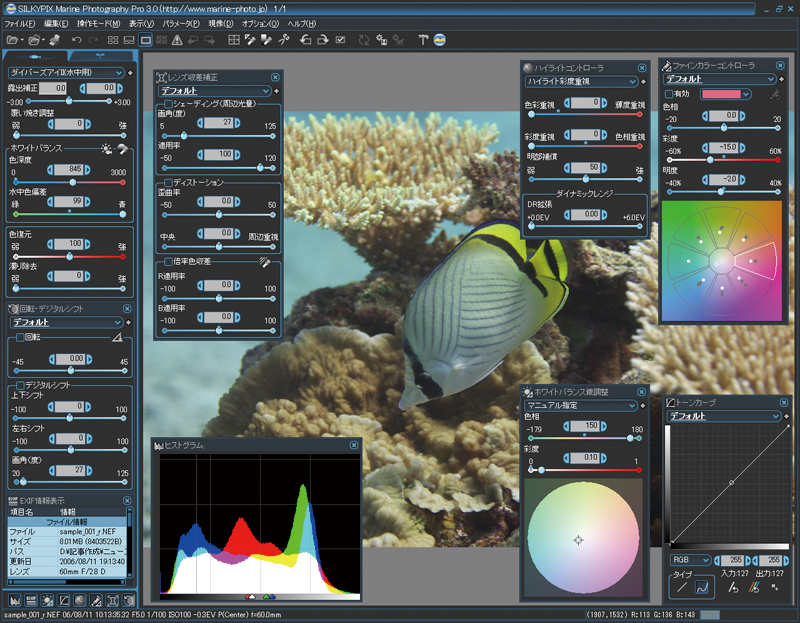800x623 pixels.
Task: Click the histogram icon in the bottom bar
Action: point(15,600)
